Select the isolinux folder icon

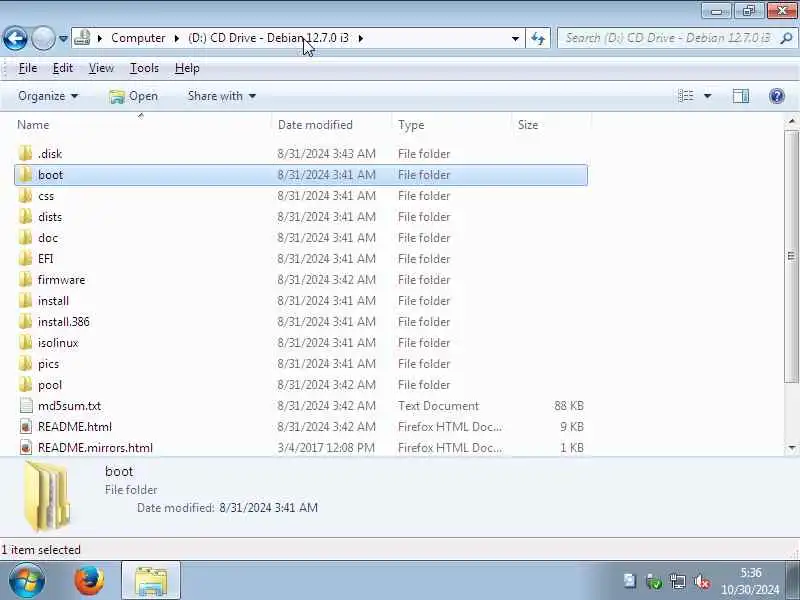point(25,343)
